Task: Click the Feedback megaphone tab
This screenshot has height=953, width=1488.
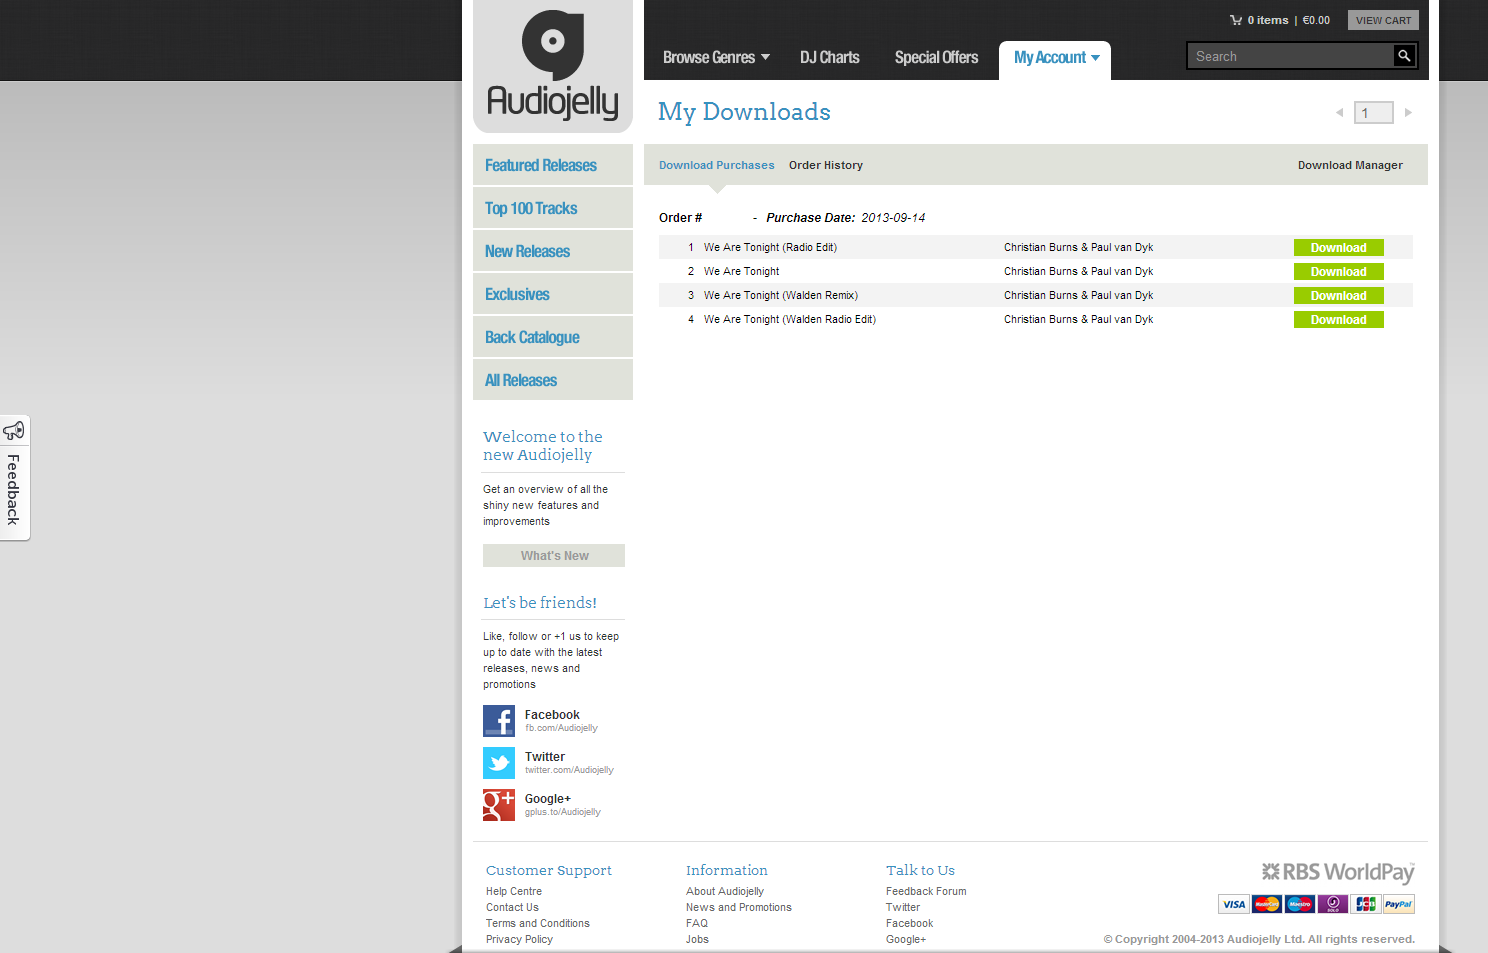Action: point(14,478)
